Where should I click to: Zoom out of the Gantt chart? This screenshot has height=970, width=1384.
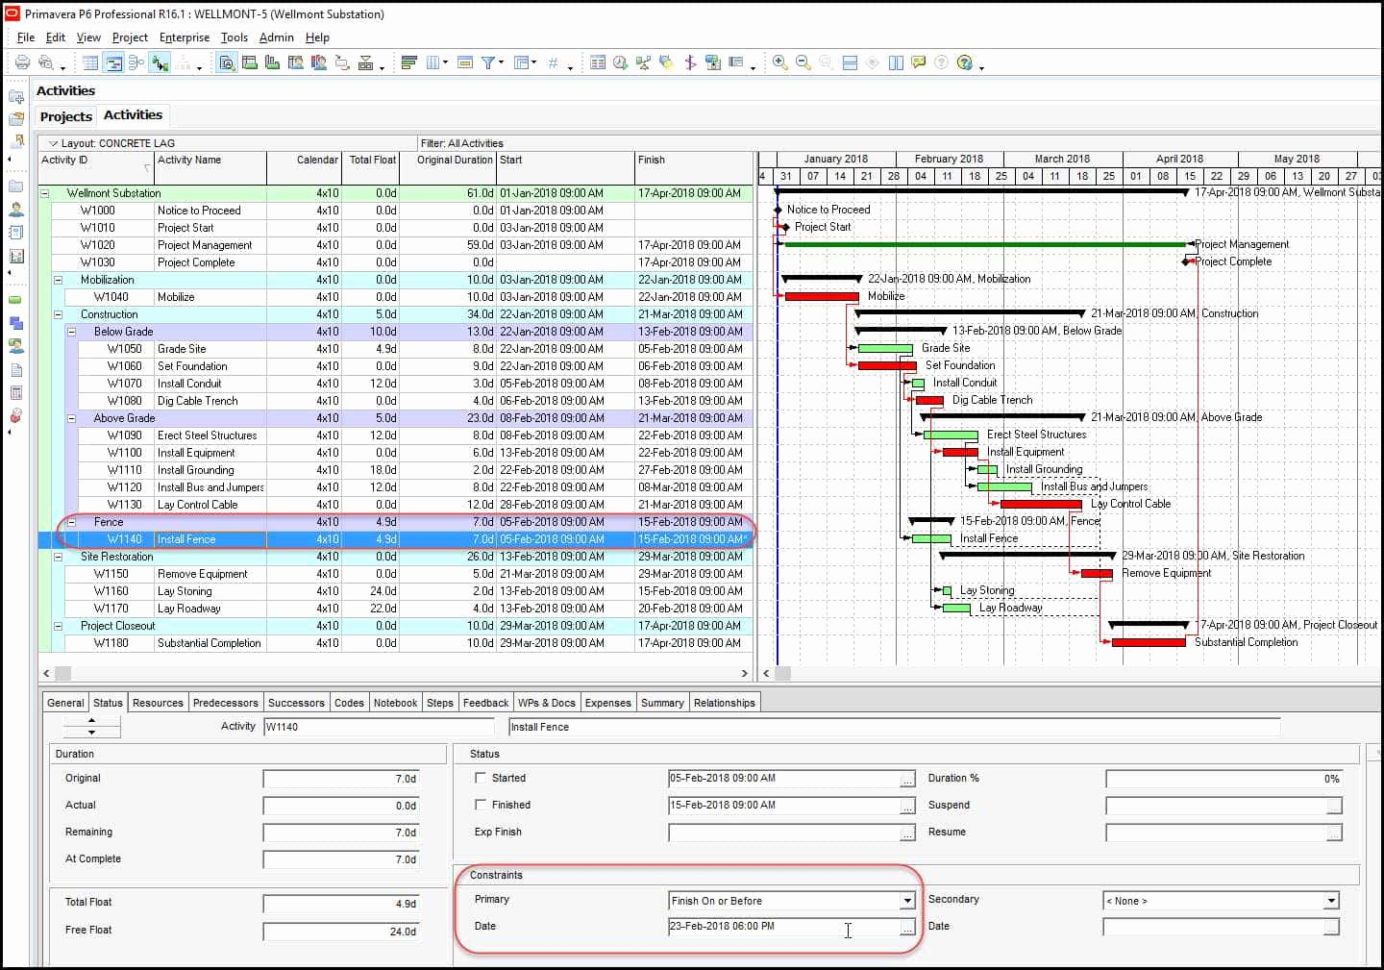coord(802,62)
